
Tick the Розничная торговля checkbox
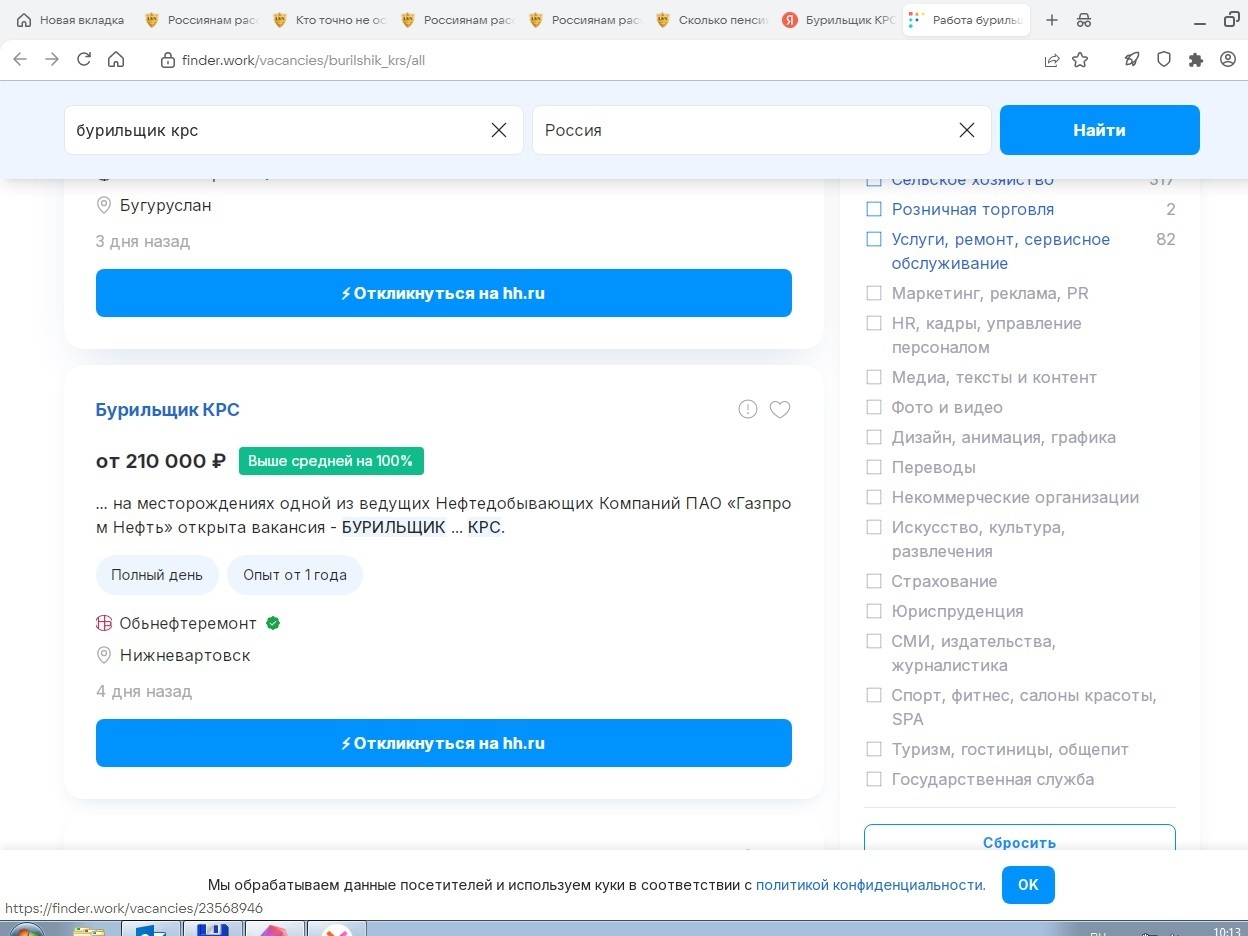tap(874, 209)
